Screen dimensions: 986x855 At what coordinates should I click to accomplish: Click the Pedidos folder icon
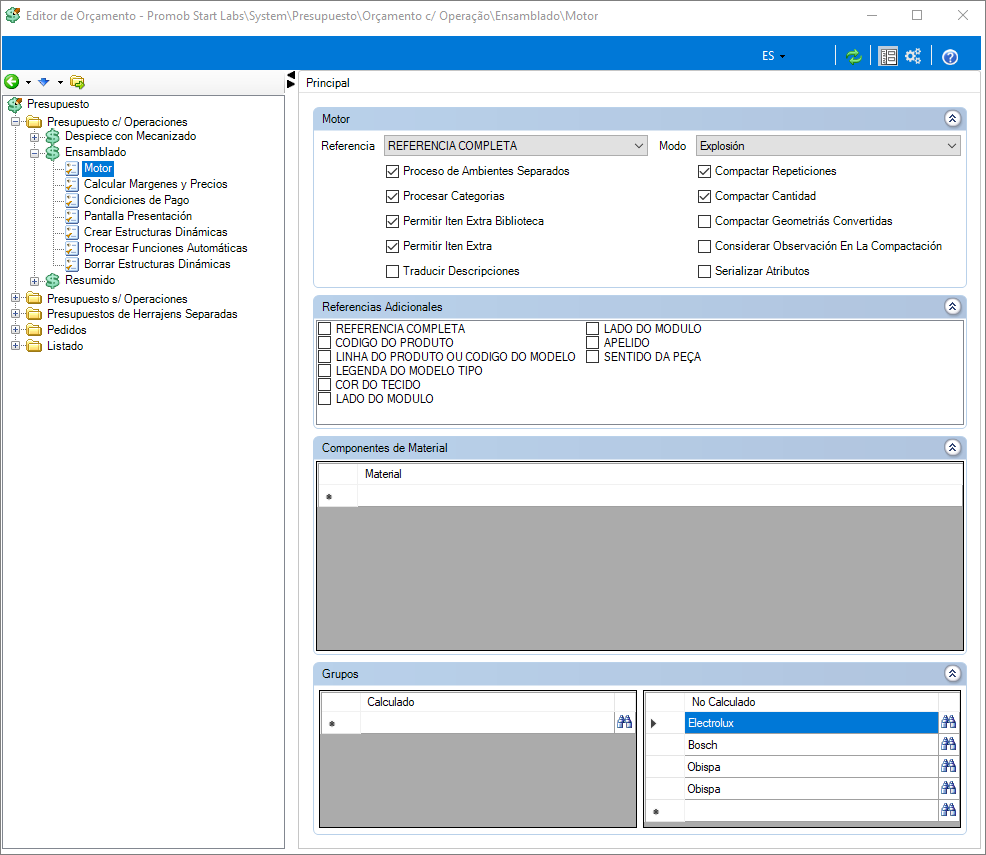tap(35, 330)
